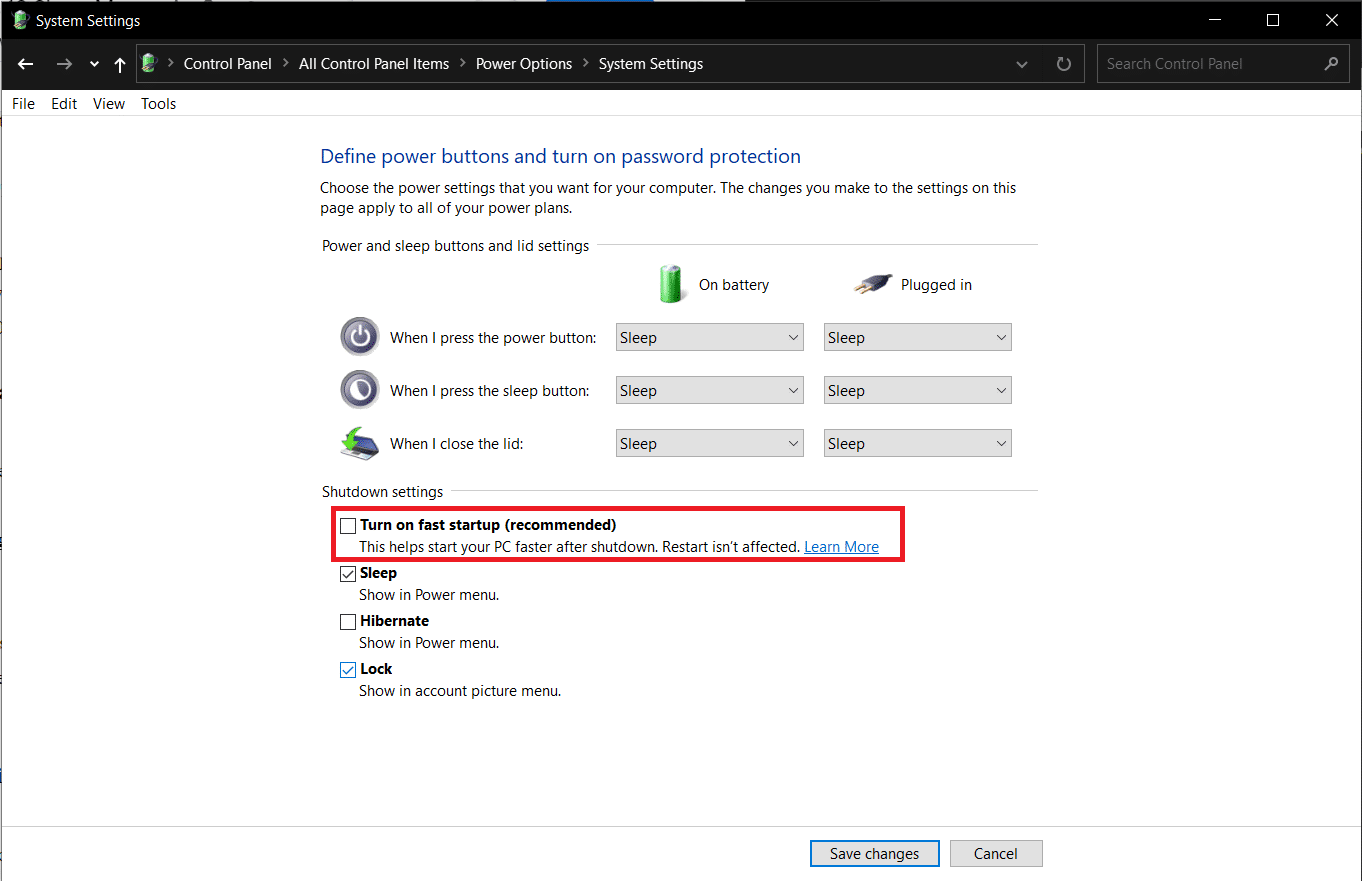Viewport: 1362px width, 881px height.
Task: Open power button Plugged in dropdown
Action: pyautogui.click(x=918, y=338)
